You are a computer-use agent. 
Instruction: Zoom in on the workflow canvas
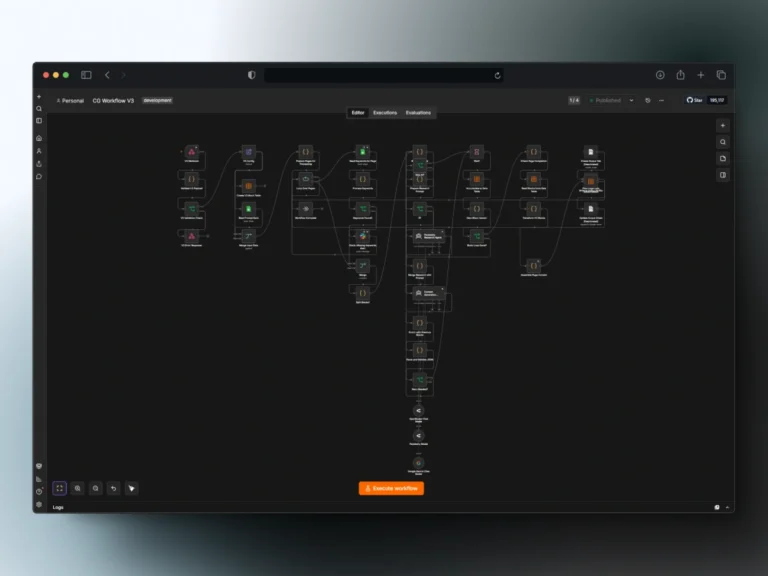(77, 488)
